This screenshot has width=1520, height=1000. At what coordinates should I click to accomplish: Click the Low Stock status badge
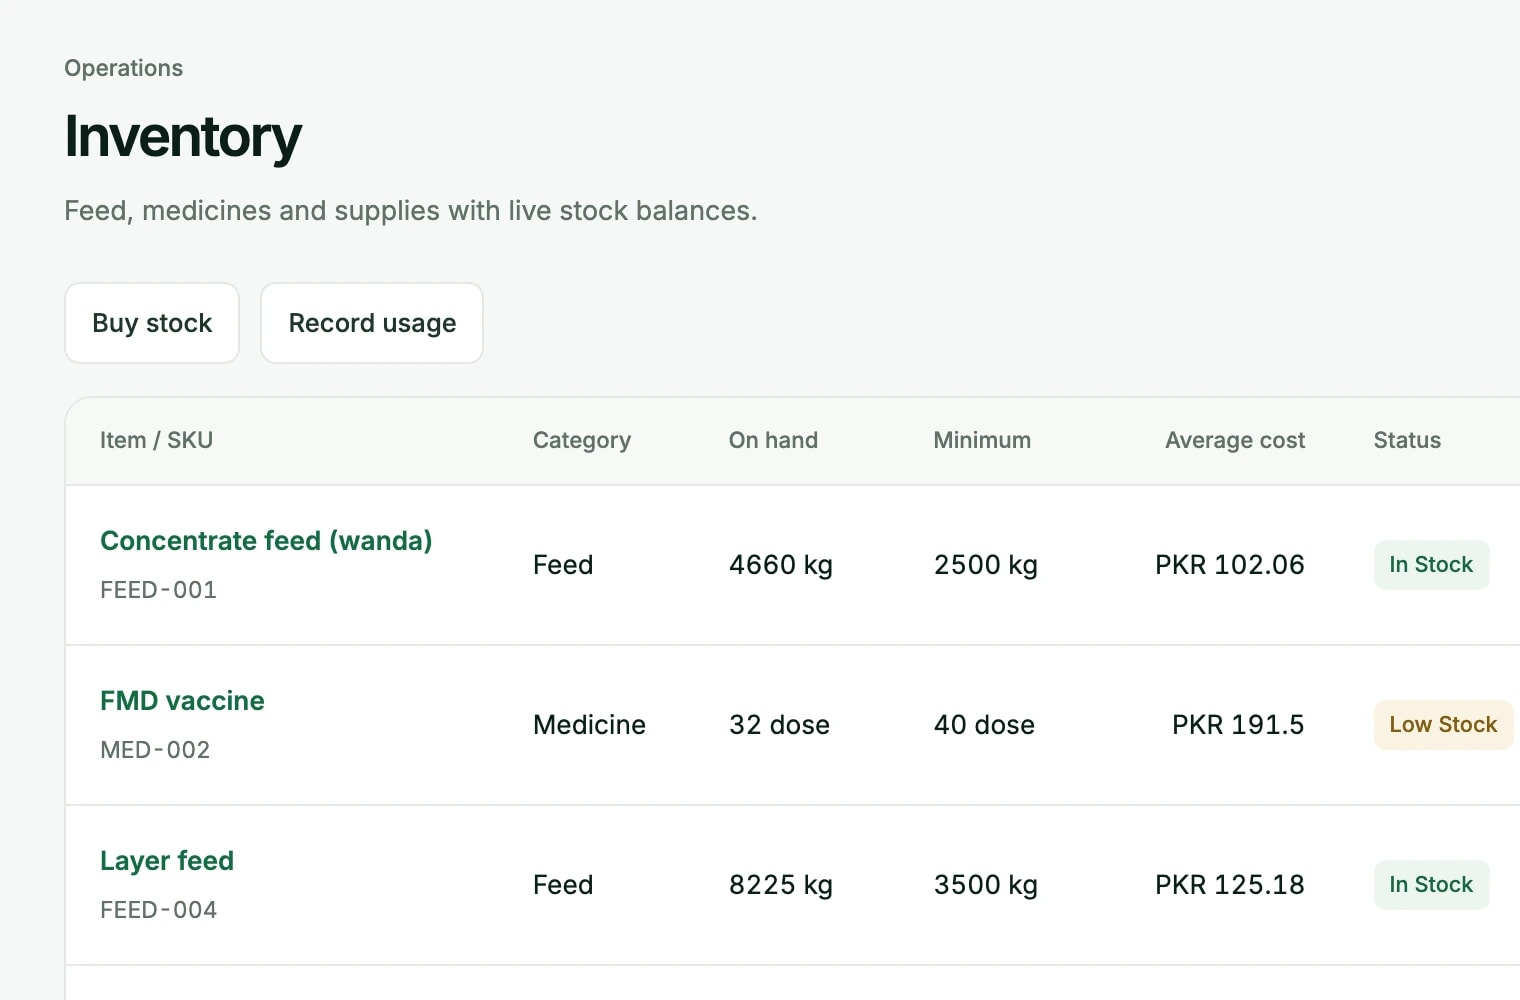click(x=1443, y=725)
